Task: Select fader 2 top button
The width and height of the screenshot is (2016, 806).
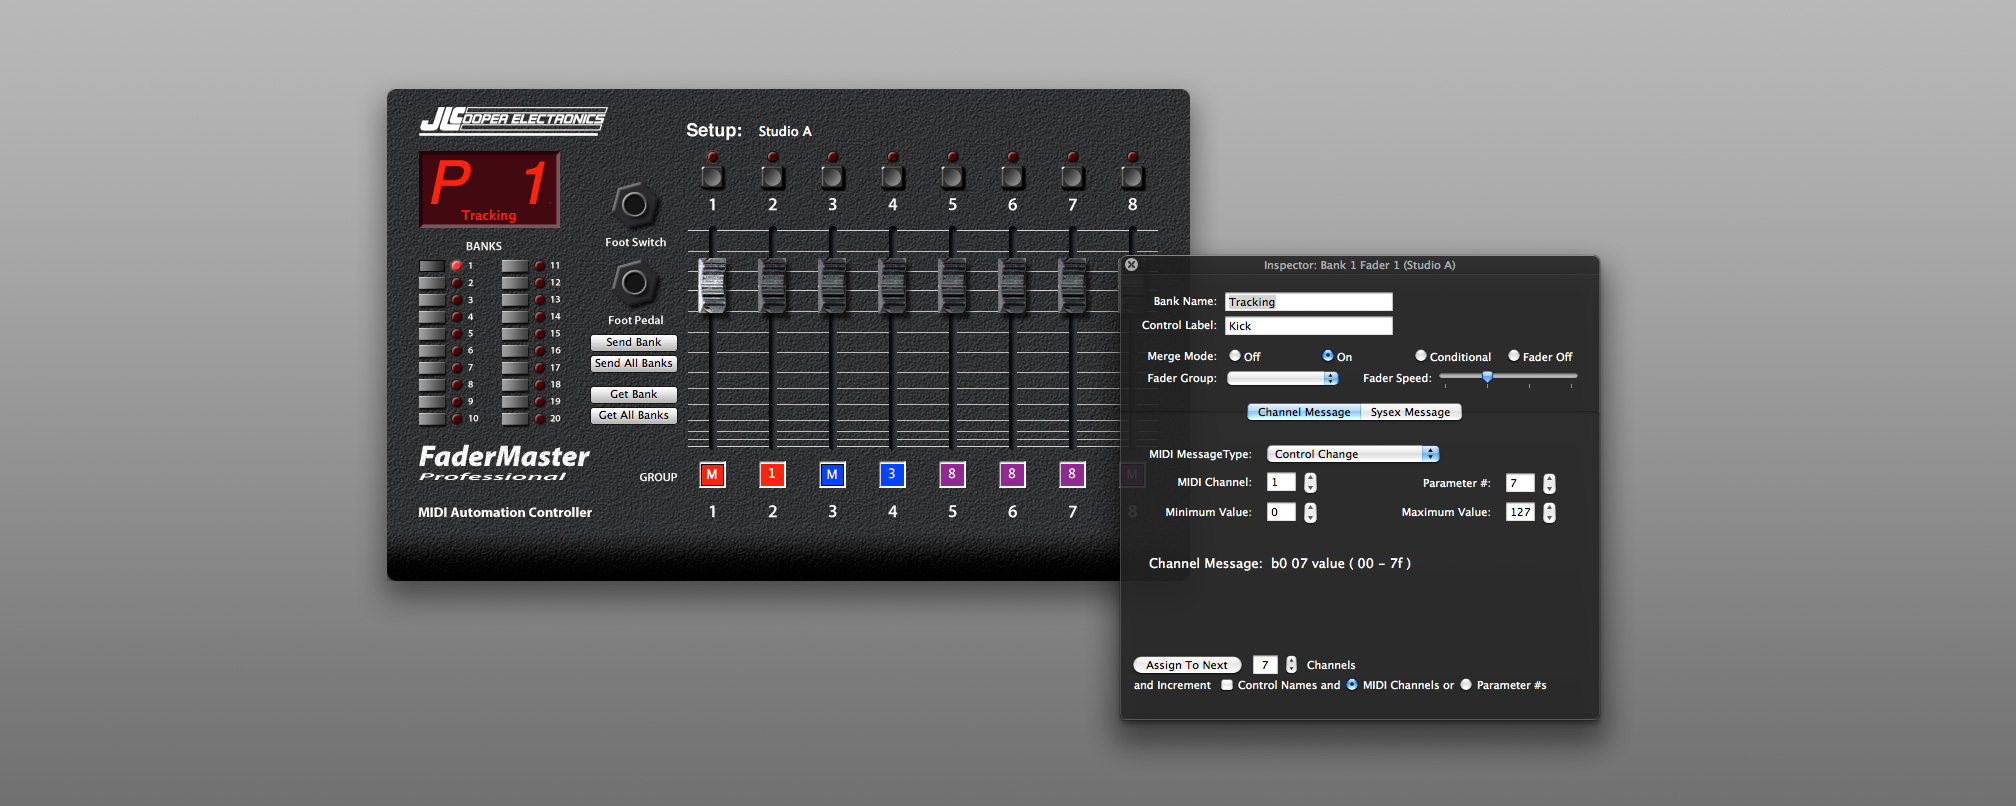Action: [772, 177]
